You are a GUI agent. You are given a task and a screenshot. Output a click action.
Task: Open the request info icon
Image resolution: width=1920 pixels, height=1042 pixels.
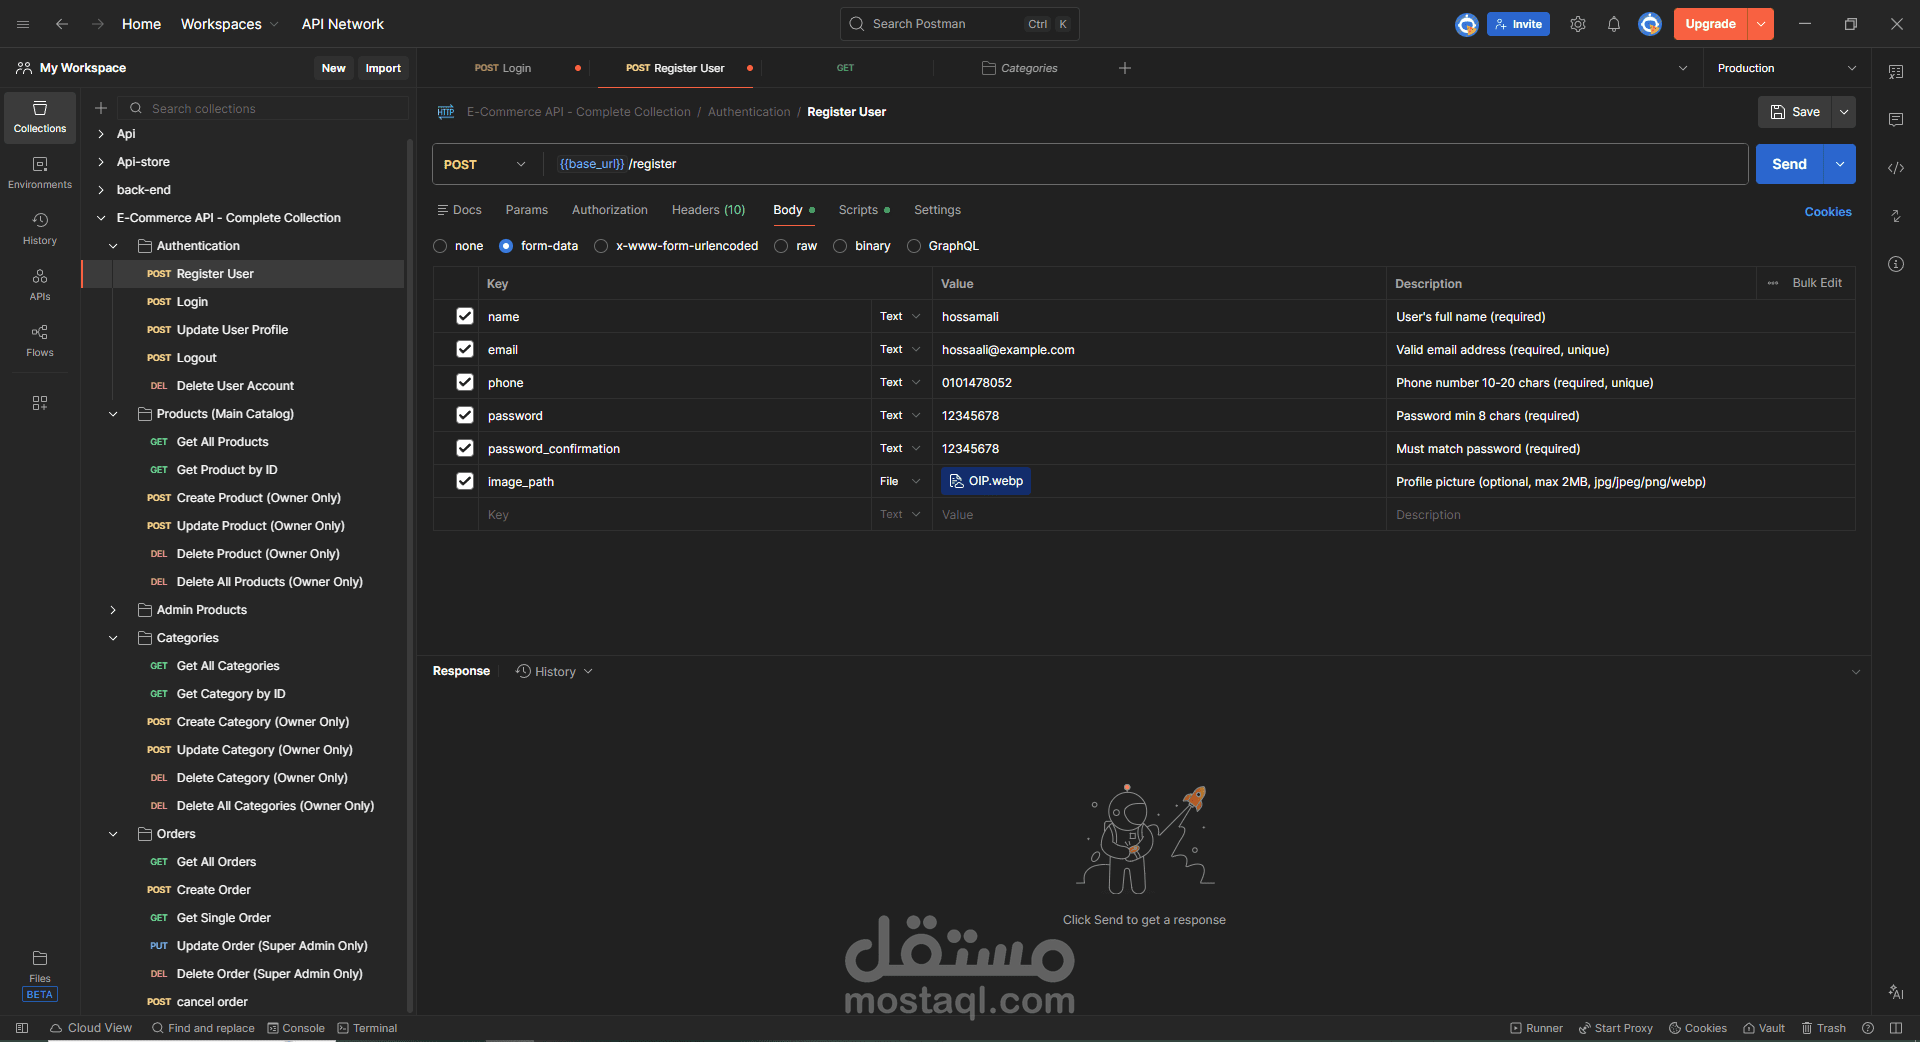(1896, 264)
